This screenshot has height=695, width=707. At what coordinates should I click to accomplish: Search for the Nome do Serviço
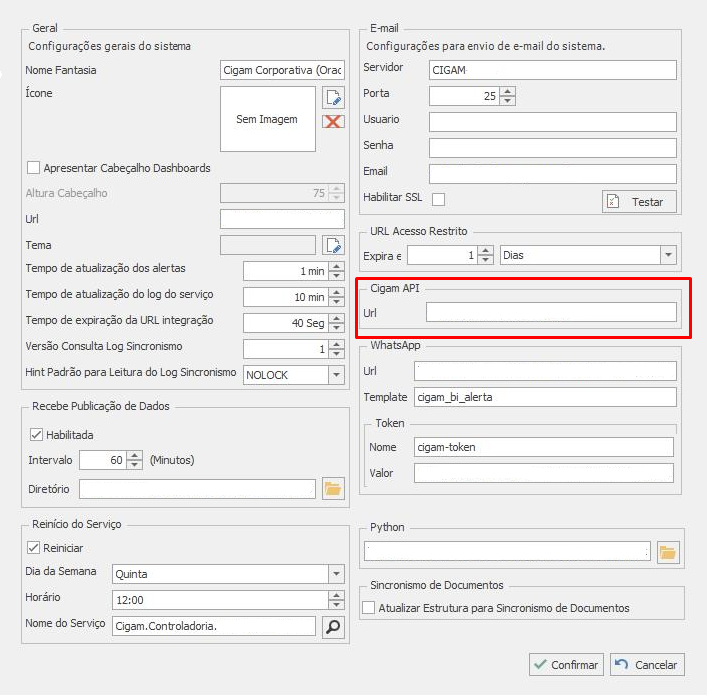[333, 626]
